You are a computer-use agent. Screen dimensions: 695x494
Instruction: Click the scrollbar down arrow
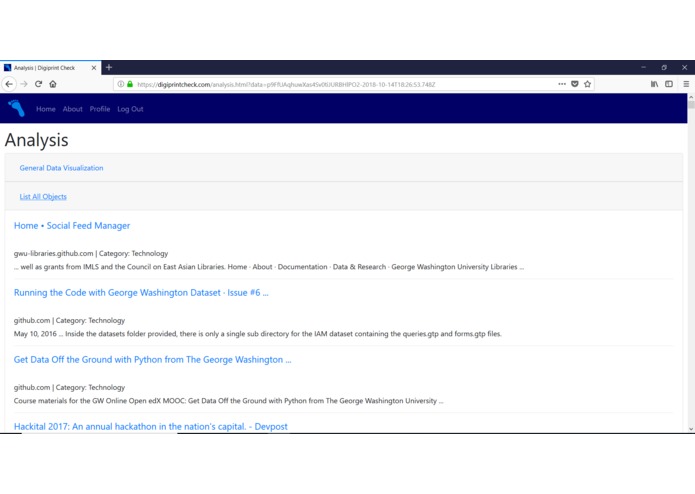691,429
